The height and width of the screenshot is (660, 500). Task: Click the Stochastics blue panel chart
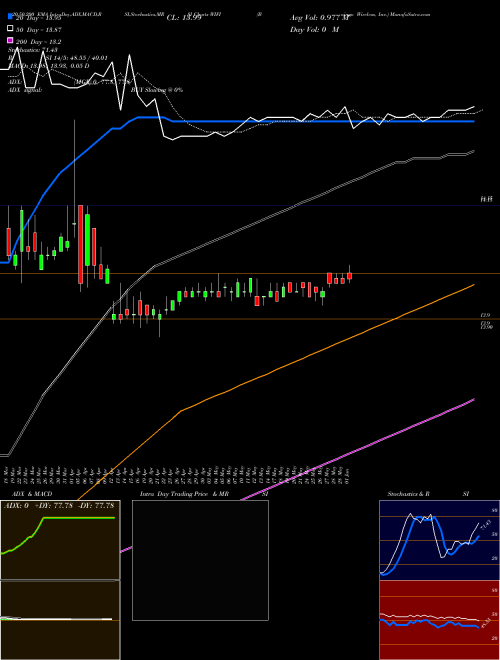[439, 540]
